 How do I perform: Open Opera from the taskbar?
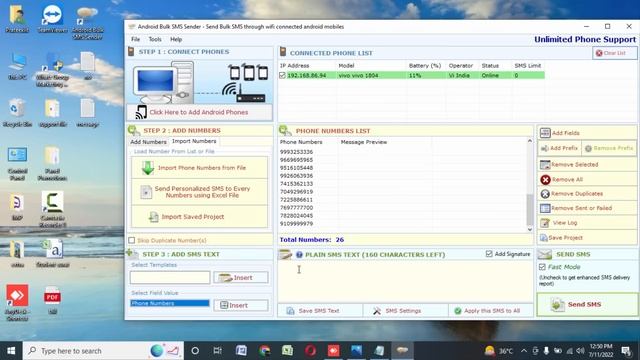tap(310, 351)
